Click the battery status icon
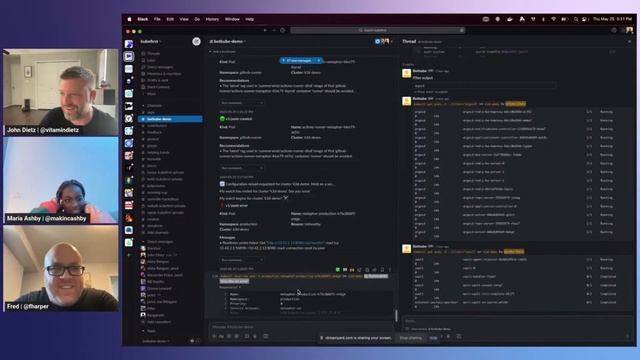 [564, 19]
